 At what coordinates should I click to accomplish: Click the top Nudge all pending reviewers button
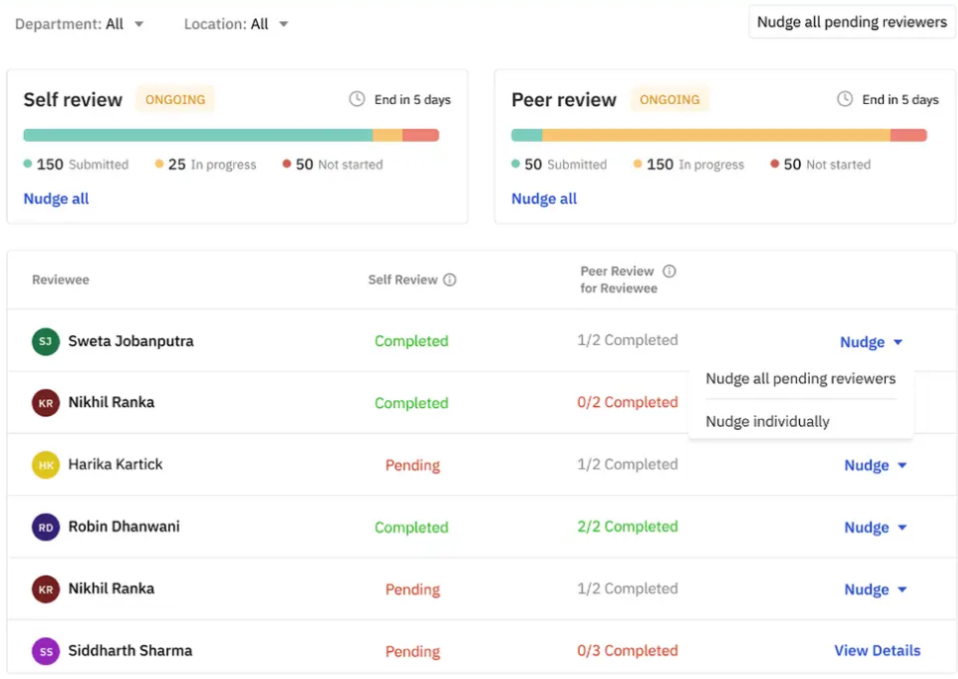pos(852,22)
